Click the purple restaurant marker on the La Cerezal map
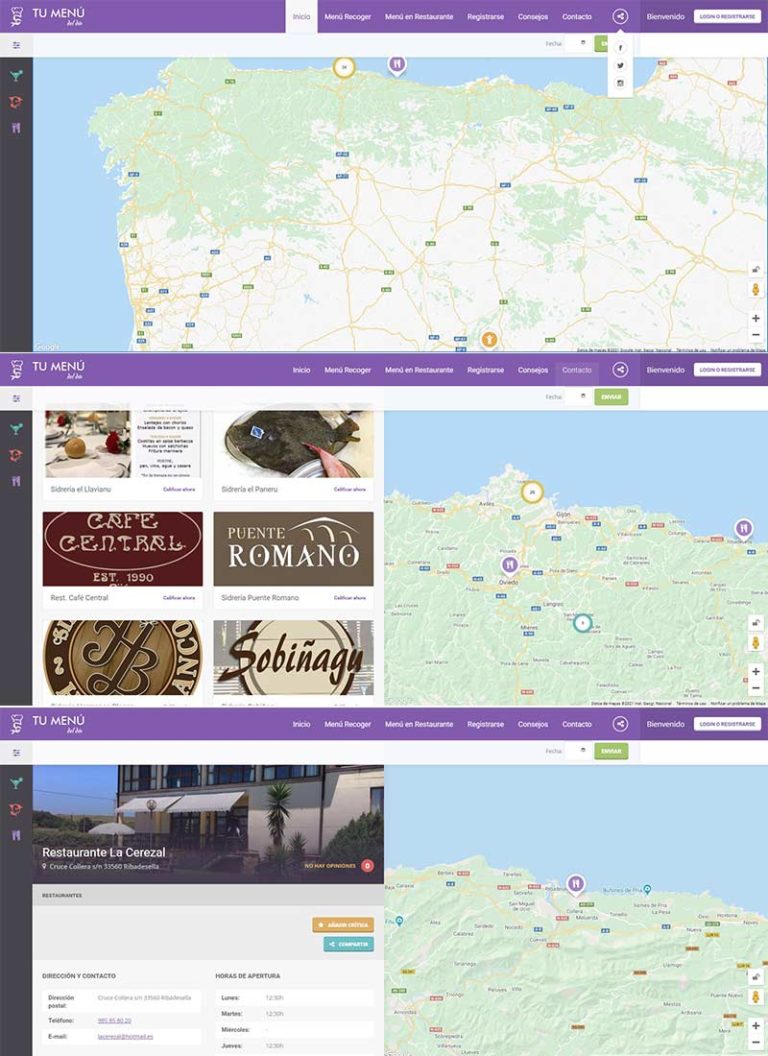Screen dimensions: 768x1056 click(x=575, y=884)
